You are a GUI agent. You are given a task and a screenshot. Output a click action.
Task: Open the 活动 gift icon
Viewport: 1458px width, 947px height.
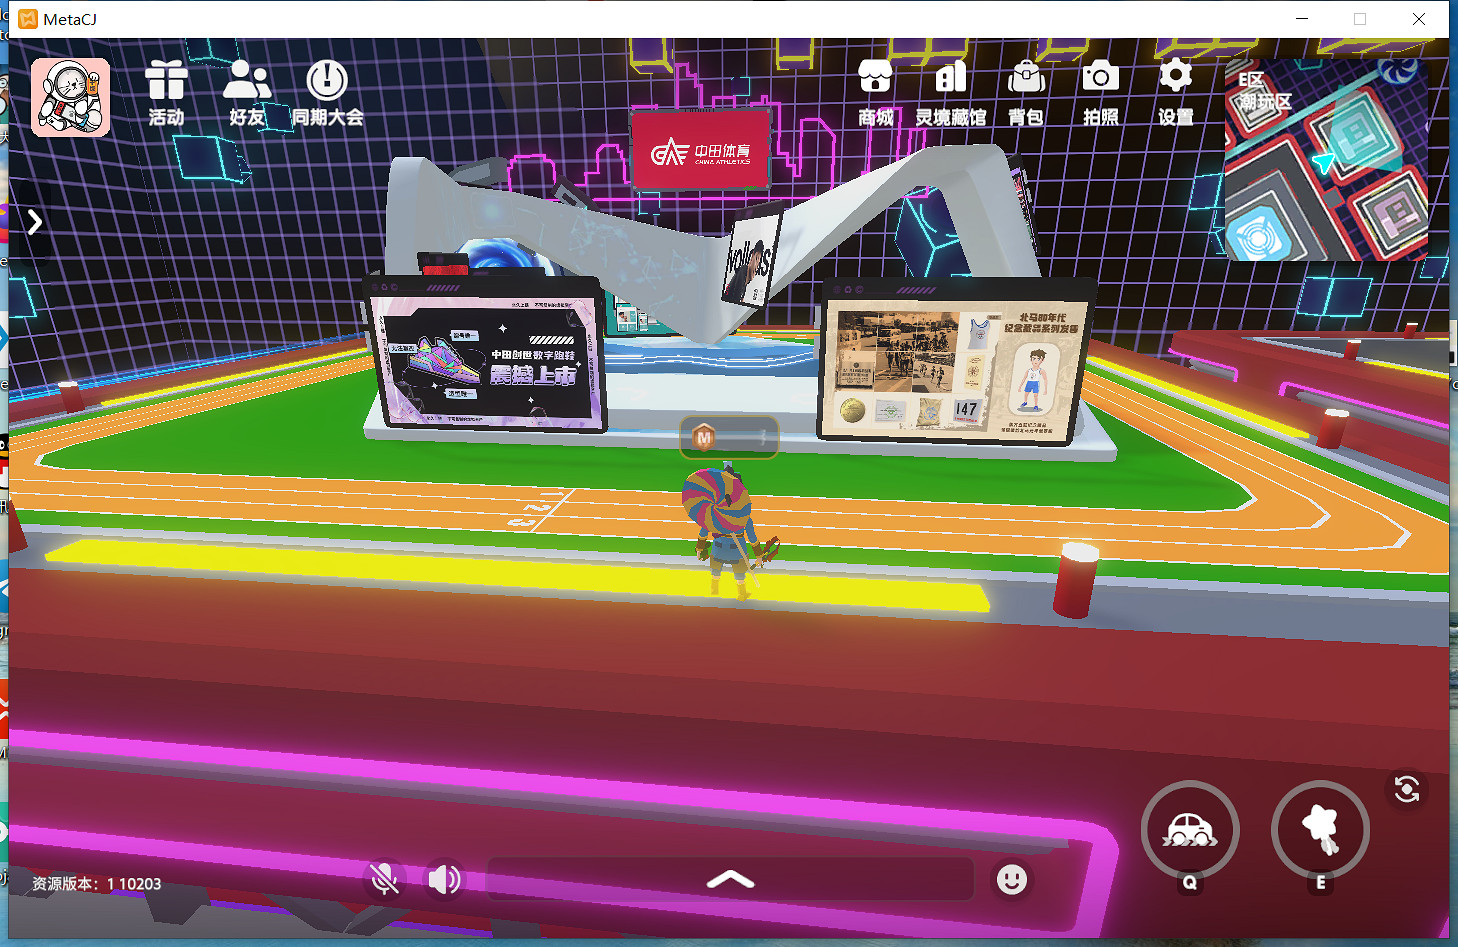tap(166, 91)
